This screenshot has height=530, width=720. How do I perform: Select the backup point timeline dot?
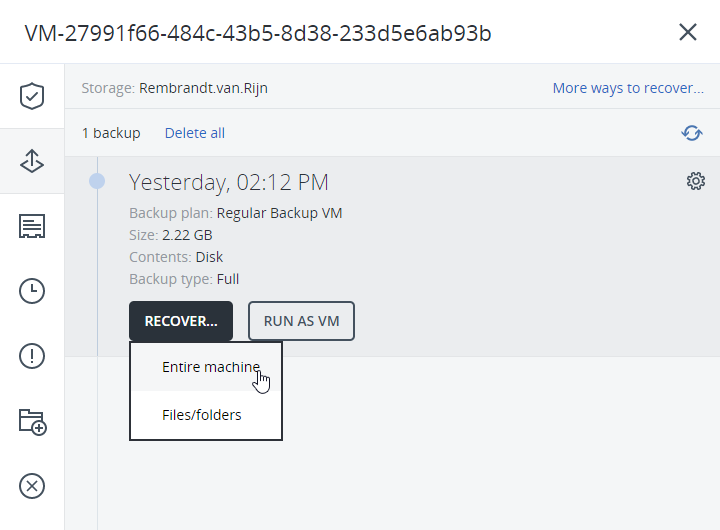point(97,181)
